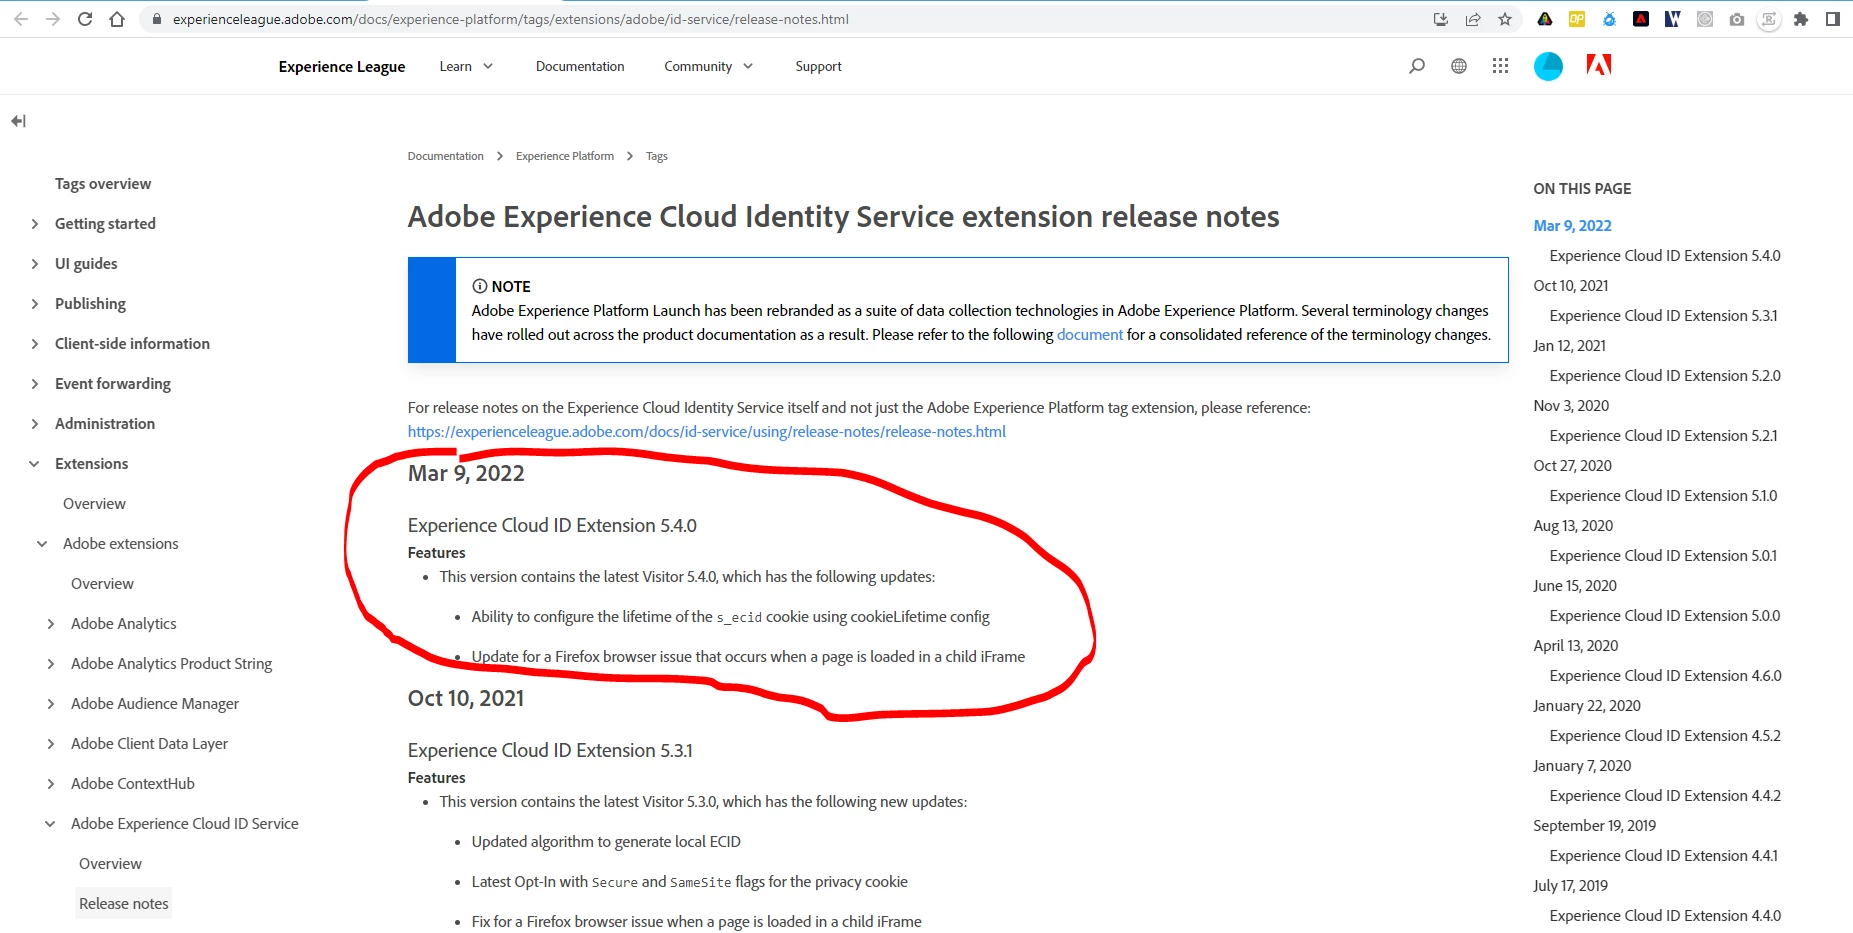Open the blue user profile avatar
The width and height of the screenshot is (1853, 933).
(1548, 66)
